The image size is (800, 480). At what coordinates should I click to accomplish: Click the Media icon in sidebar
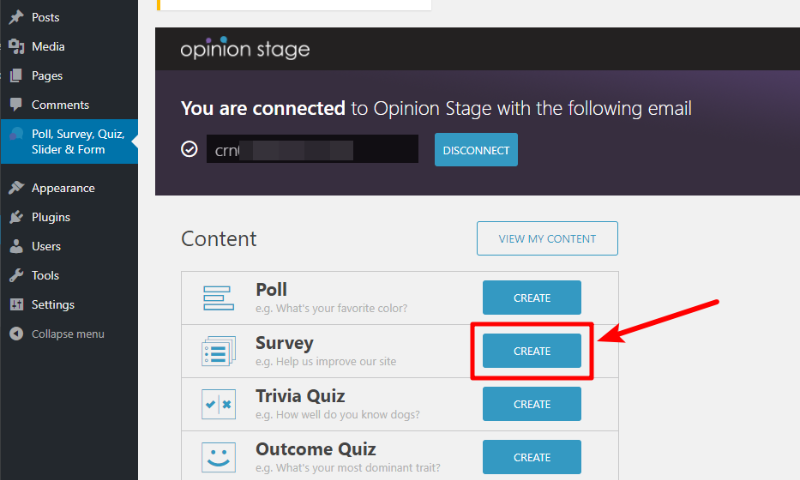(x=16, y=46)
